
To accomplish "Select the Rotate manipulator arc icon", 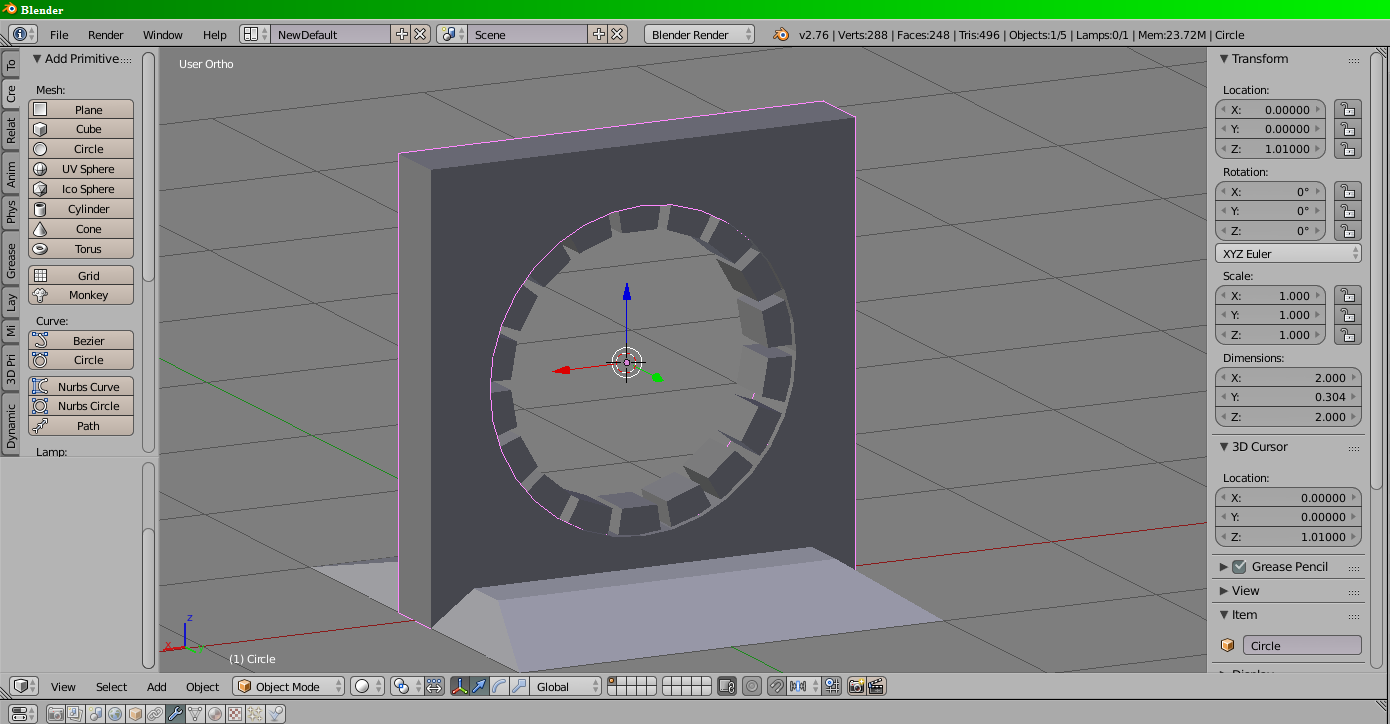I will (499, 686).
